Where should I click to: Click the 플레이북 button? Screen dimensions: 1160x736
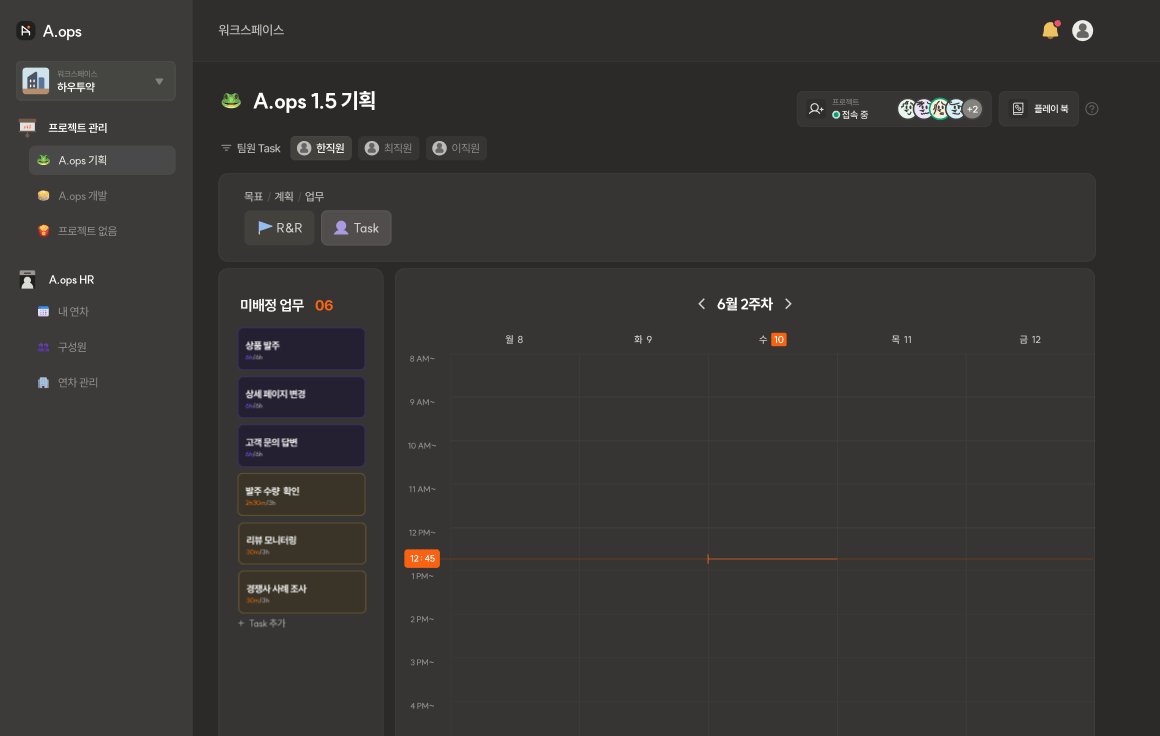(1039, 109)
